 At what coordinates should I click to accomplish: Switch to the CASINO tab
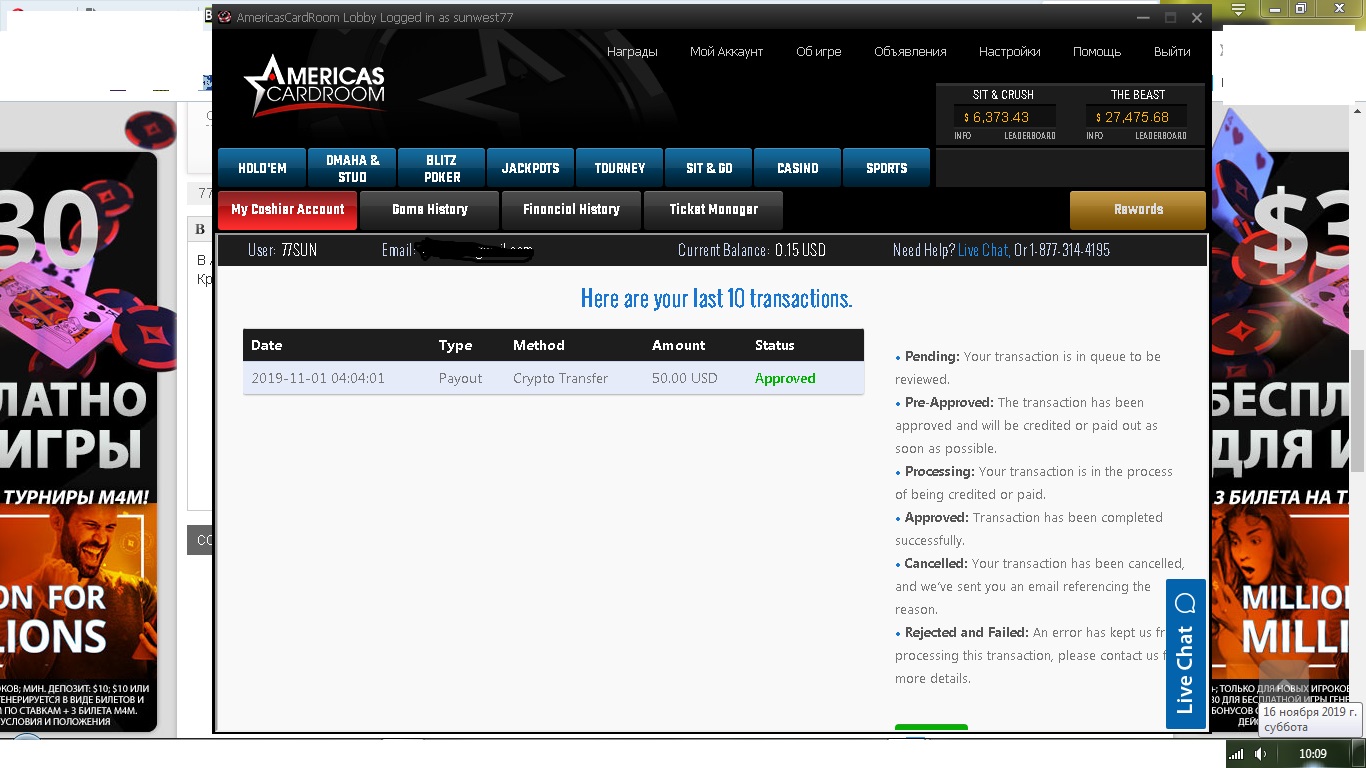(x=798, y=168)
